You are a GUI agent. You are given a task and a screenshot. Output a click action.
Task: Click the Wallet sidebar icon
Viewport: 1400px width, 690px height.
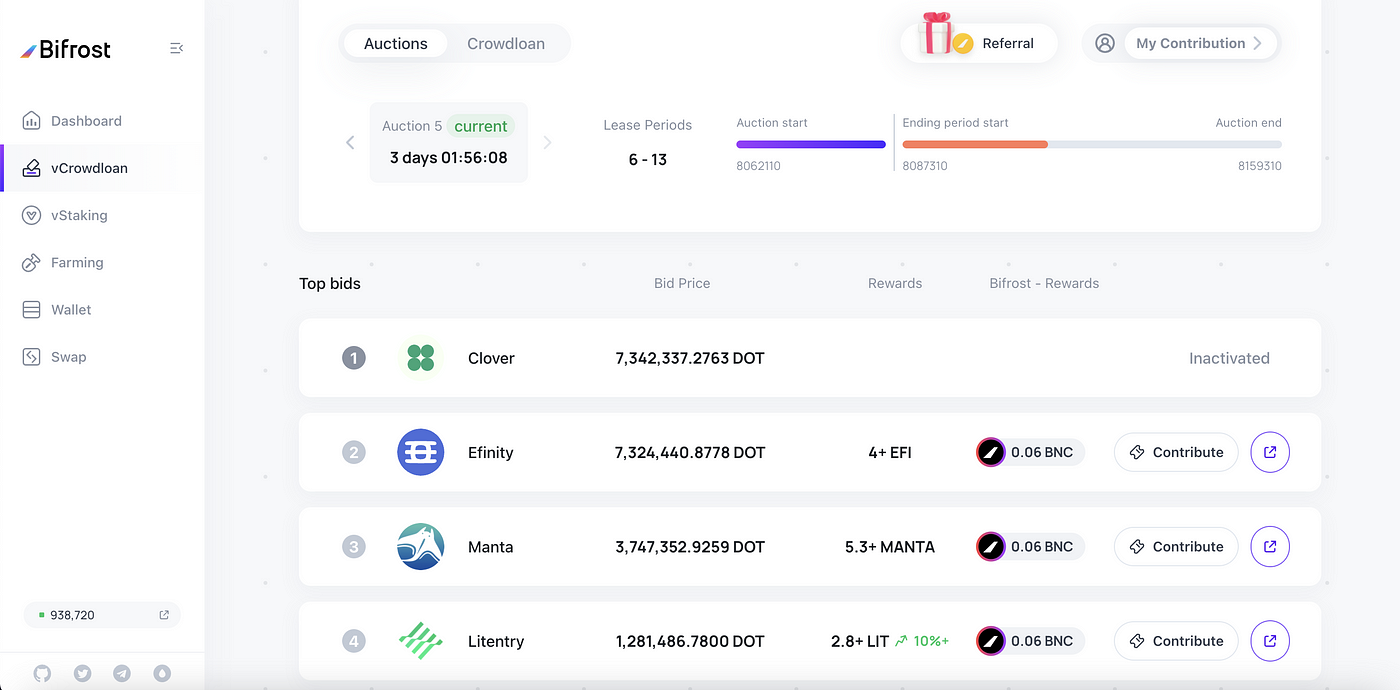(x=32, y=310)
